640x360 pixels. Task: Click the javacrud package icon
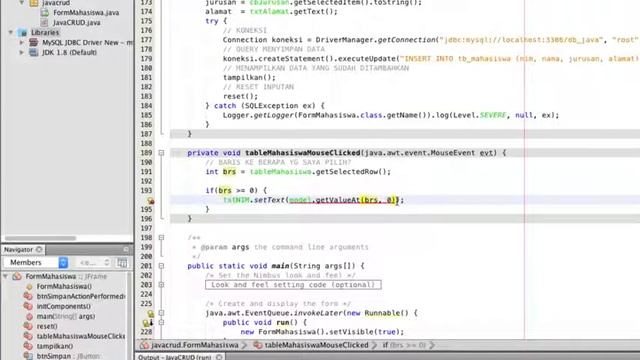[x=34, y=3]
